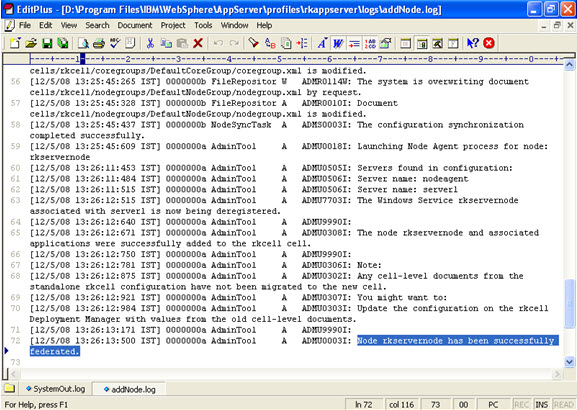Cut selection using the scissors icon
This screenshot has width=577, height=410.
[x=150, y=43]
